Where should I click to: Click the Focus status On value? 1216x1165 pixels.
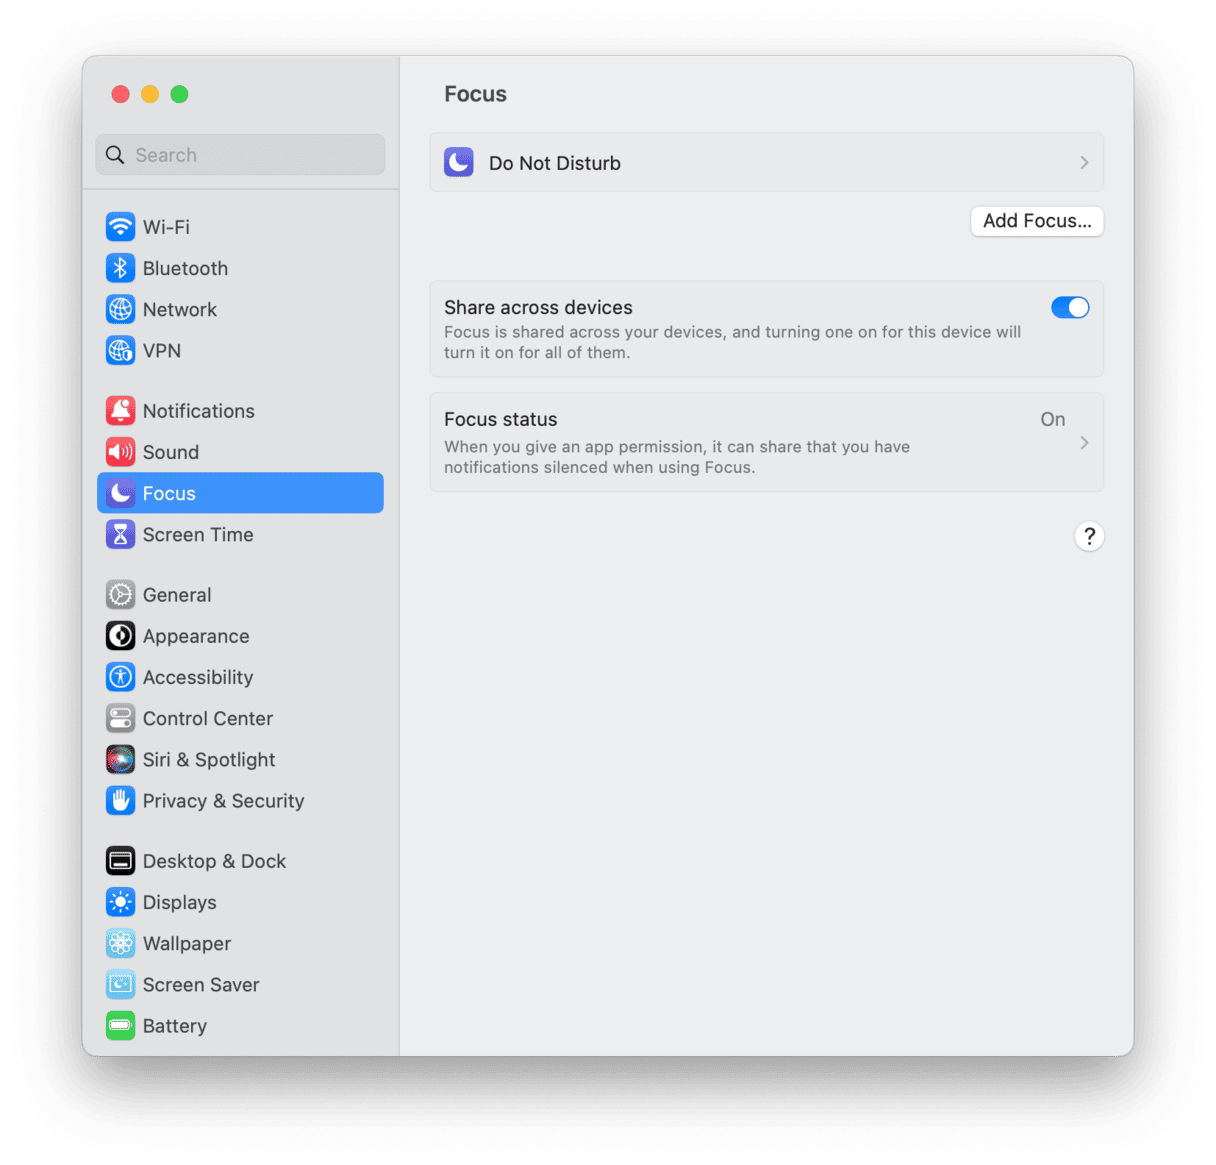(x=1052, y=419)
